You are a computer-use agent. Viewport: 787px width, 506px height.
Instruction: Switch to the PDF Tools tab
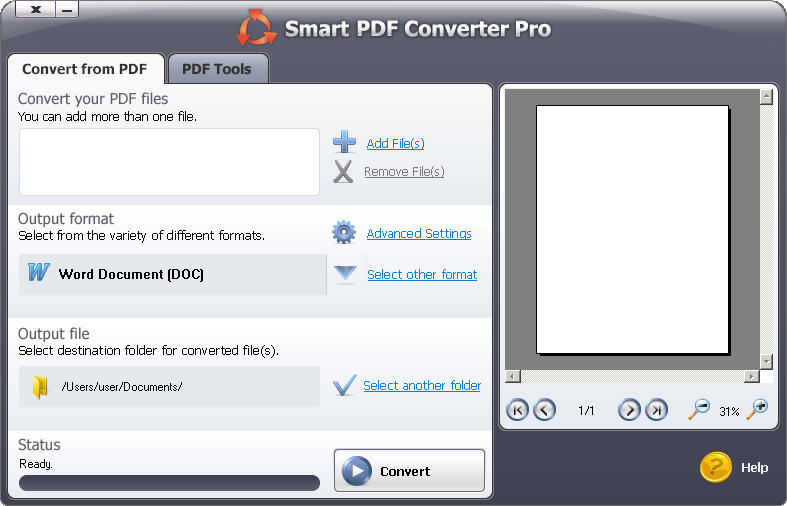(217, 69)
